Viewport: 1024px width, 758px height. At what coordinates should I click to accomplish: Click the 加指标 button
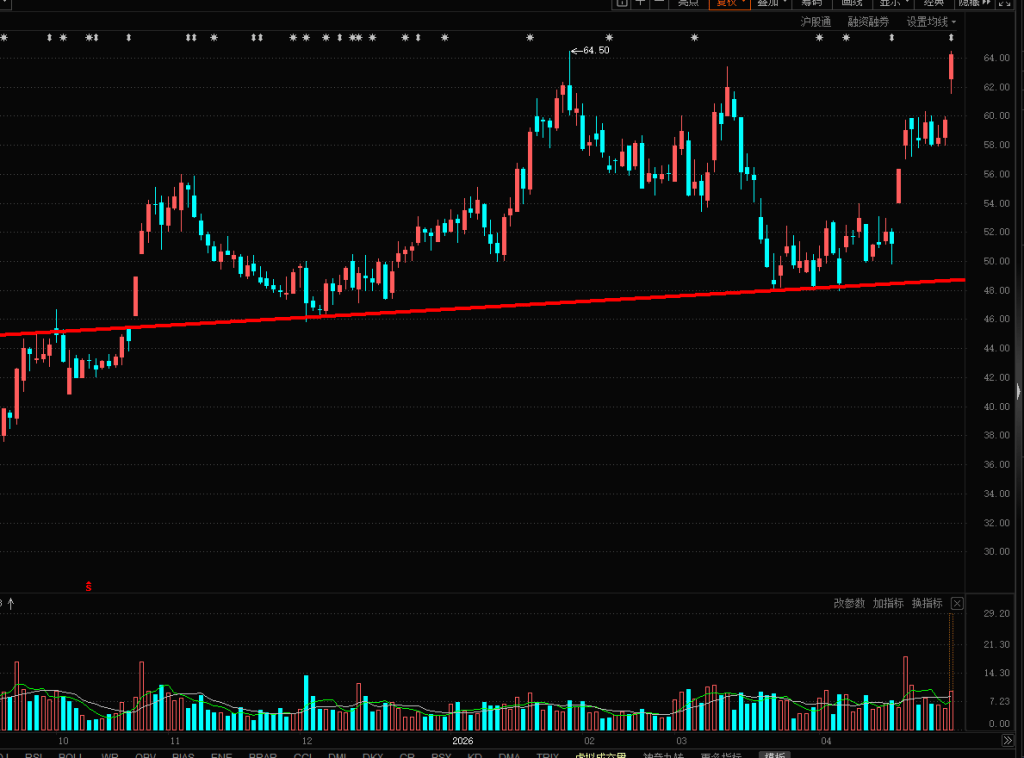point(887,603)
